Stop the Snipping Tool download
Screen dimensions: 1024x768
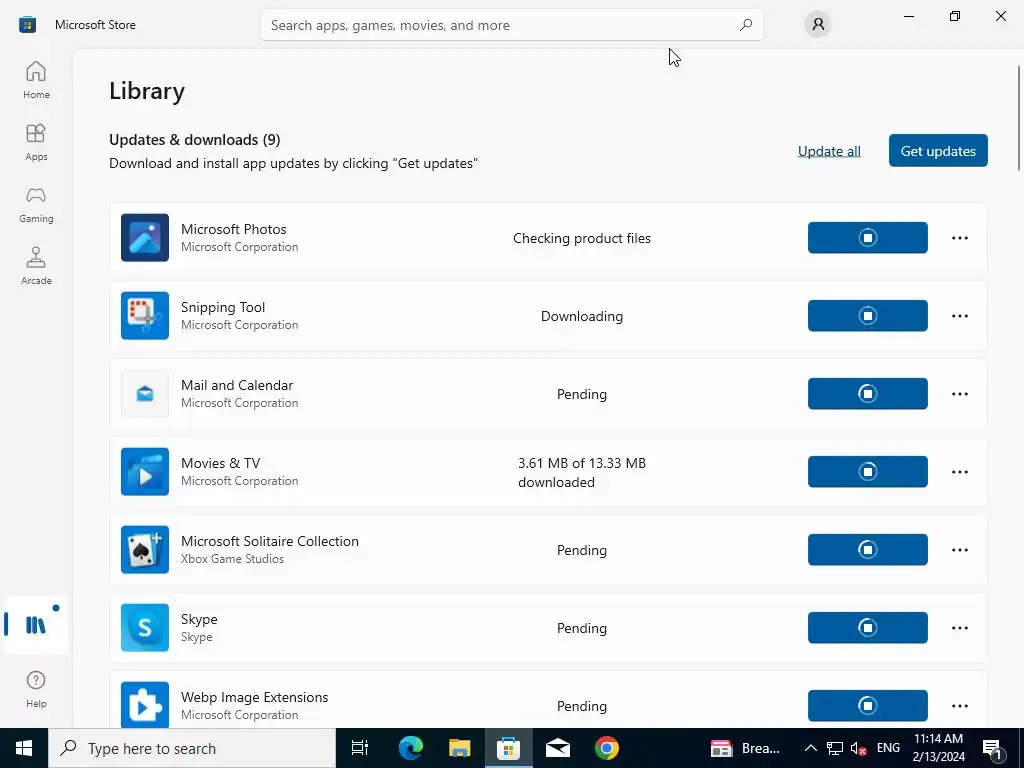pyautogui.click(x=867, y=315)
